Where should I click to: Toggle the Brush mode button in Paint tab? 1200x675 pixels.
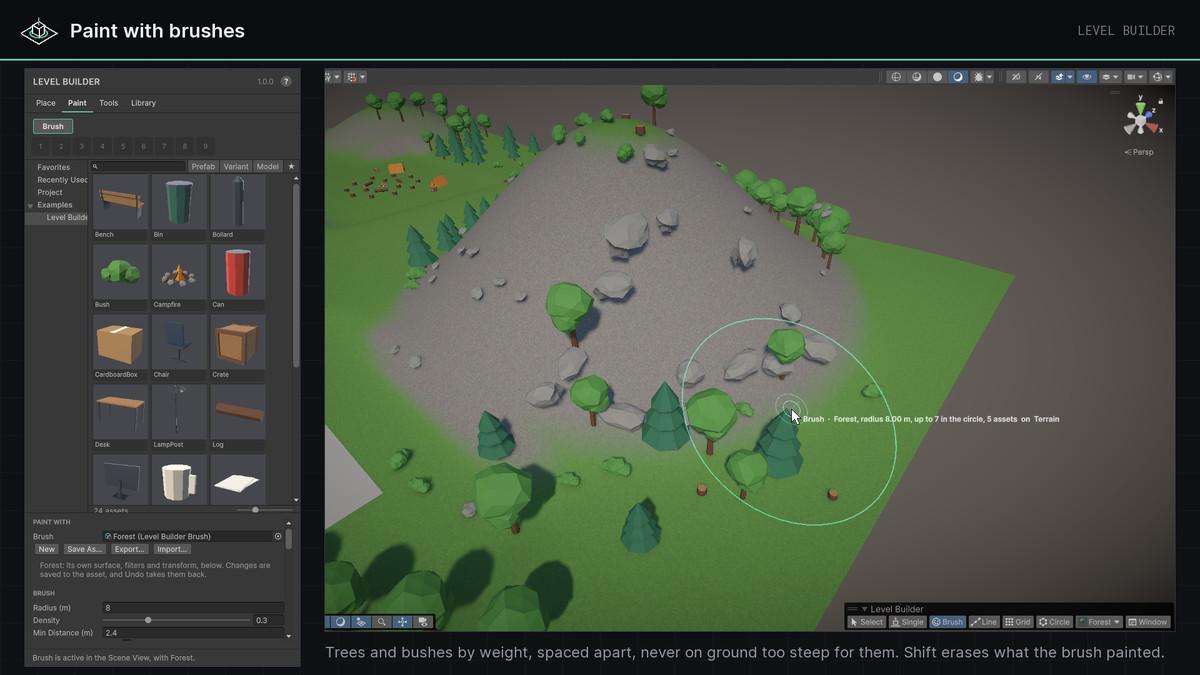pos(53,126)
